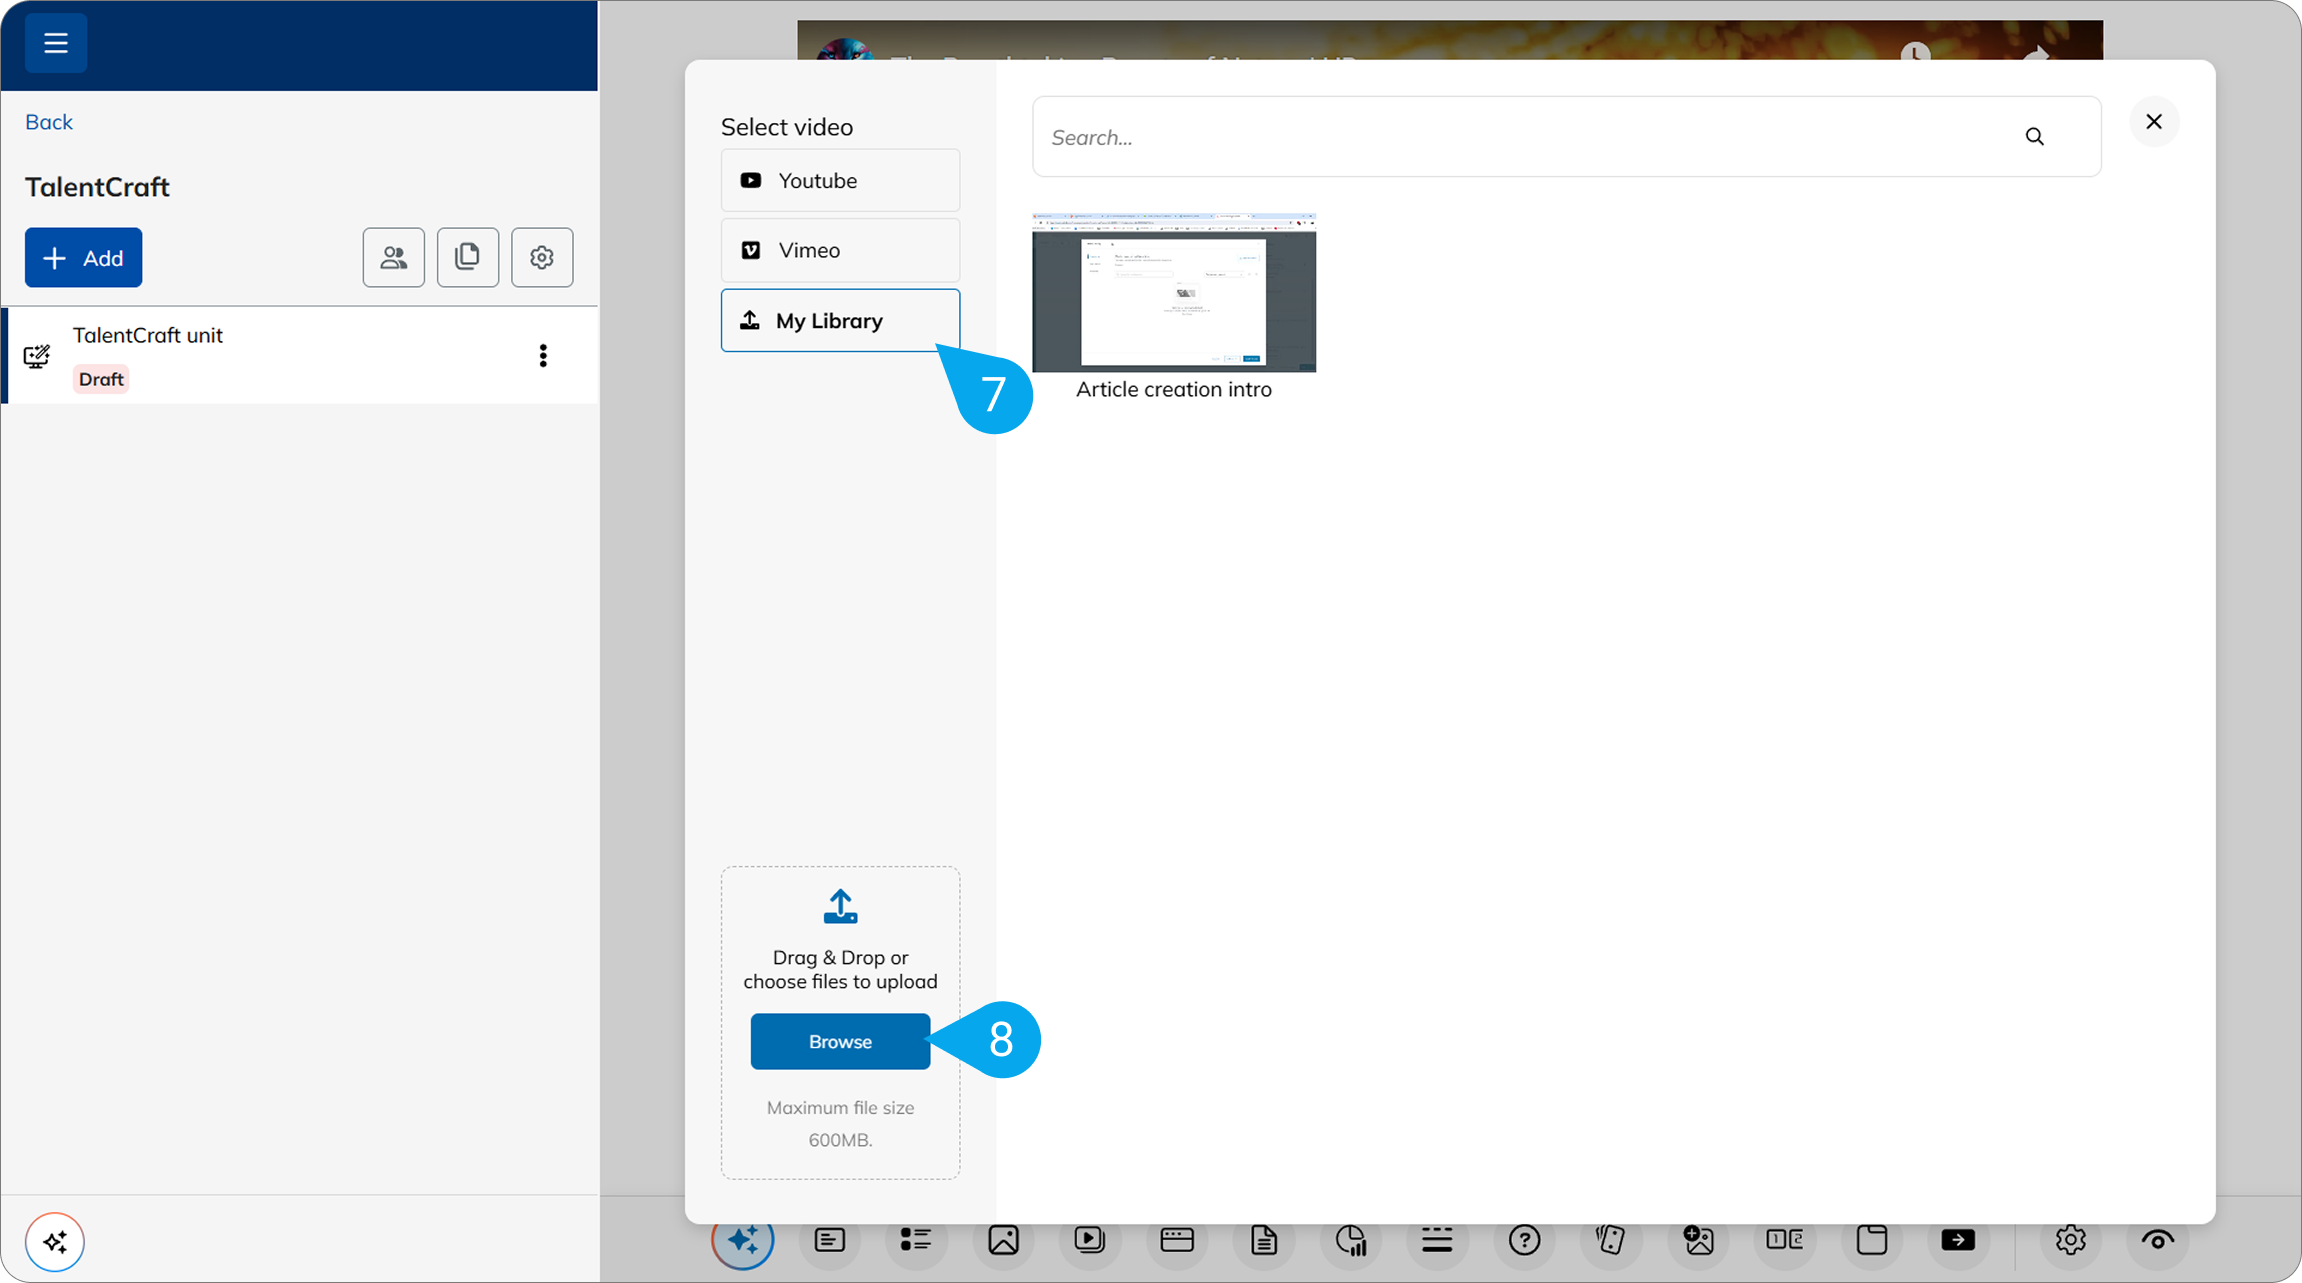
Task: Add a list block from the toolbar
Action: [915, 1240]
